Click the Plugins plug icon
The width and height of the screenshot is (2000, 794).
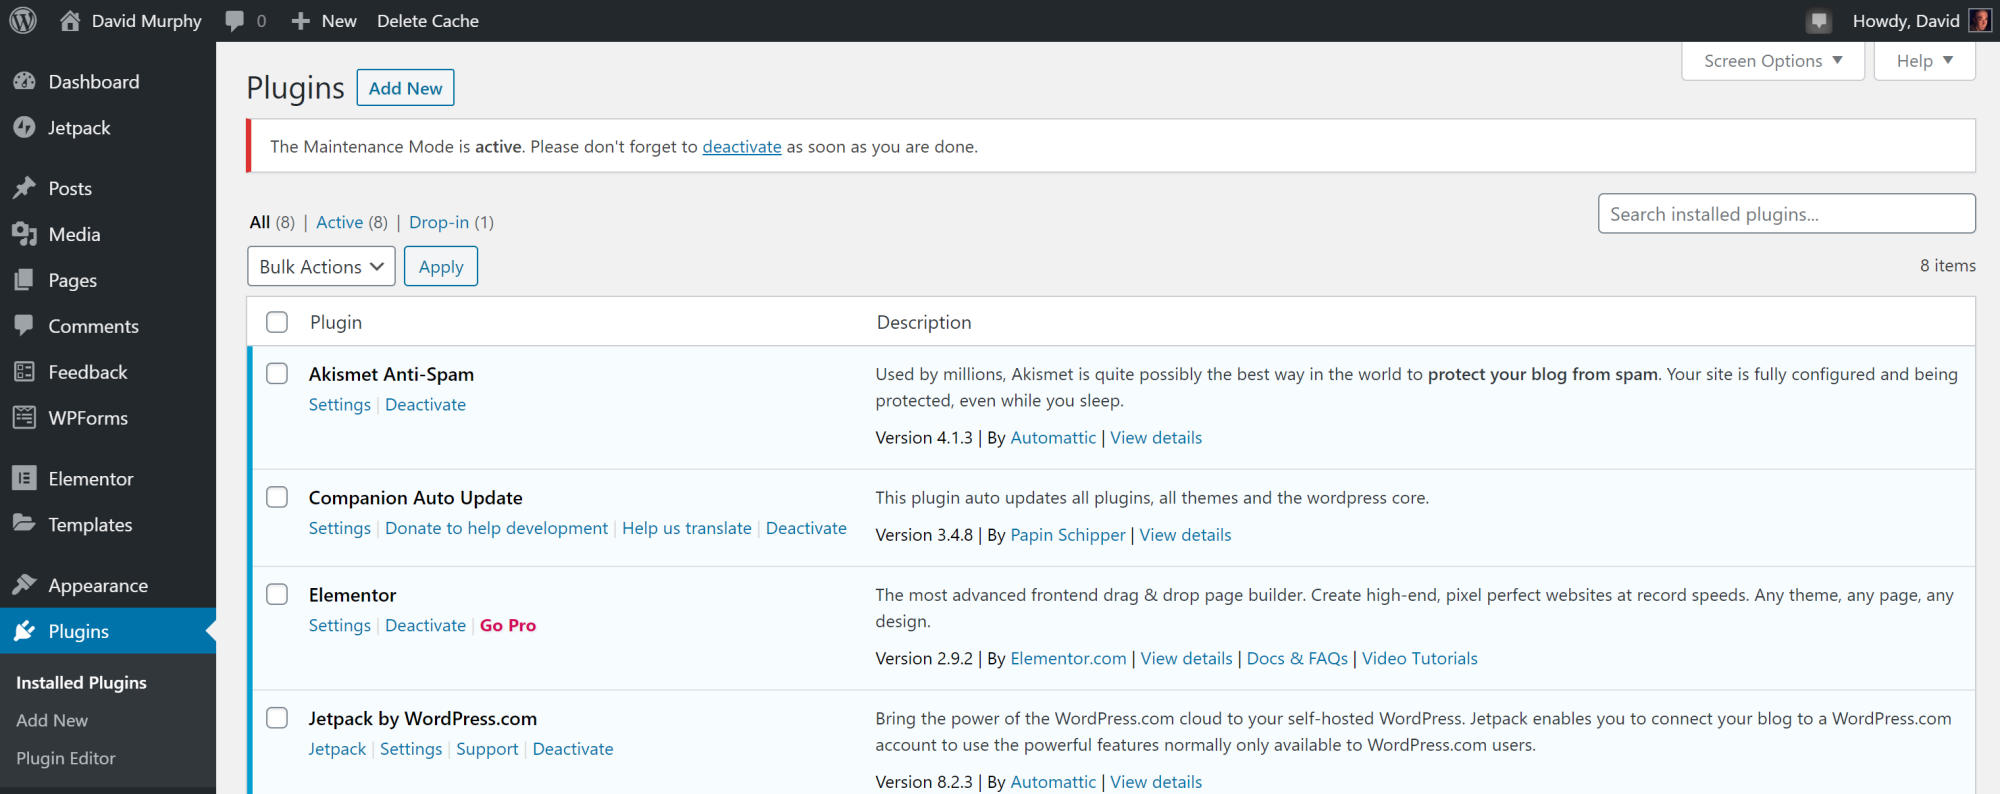pos(25,631)
